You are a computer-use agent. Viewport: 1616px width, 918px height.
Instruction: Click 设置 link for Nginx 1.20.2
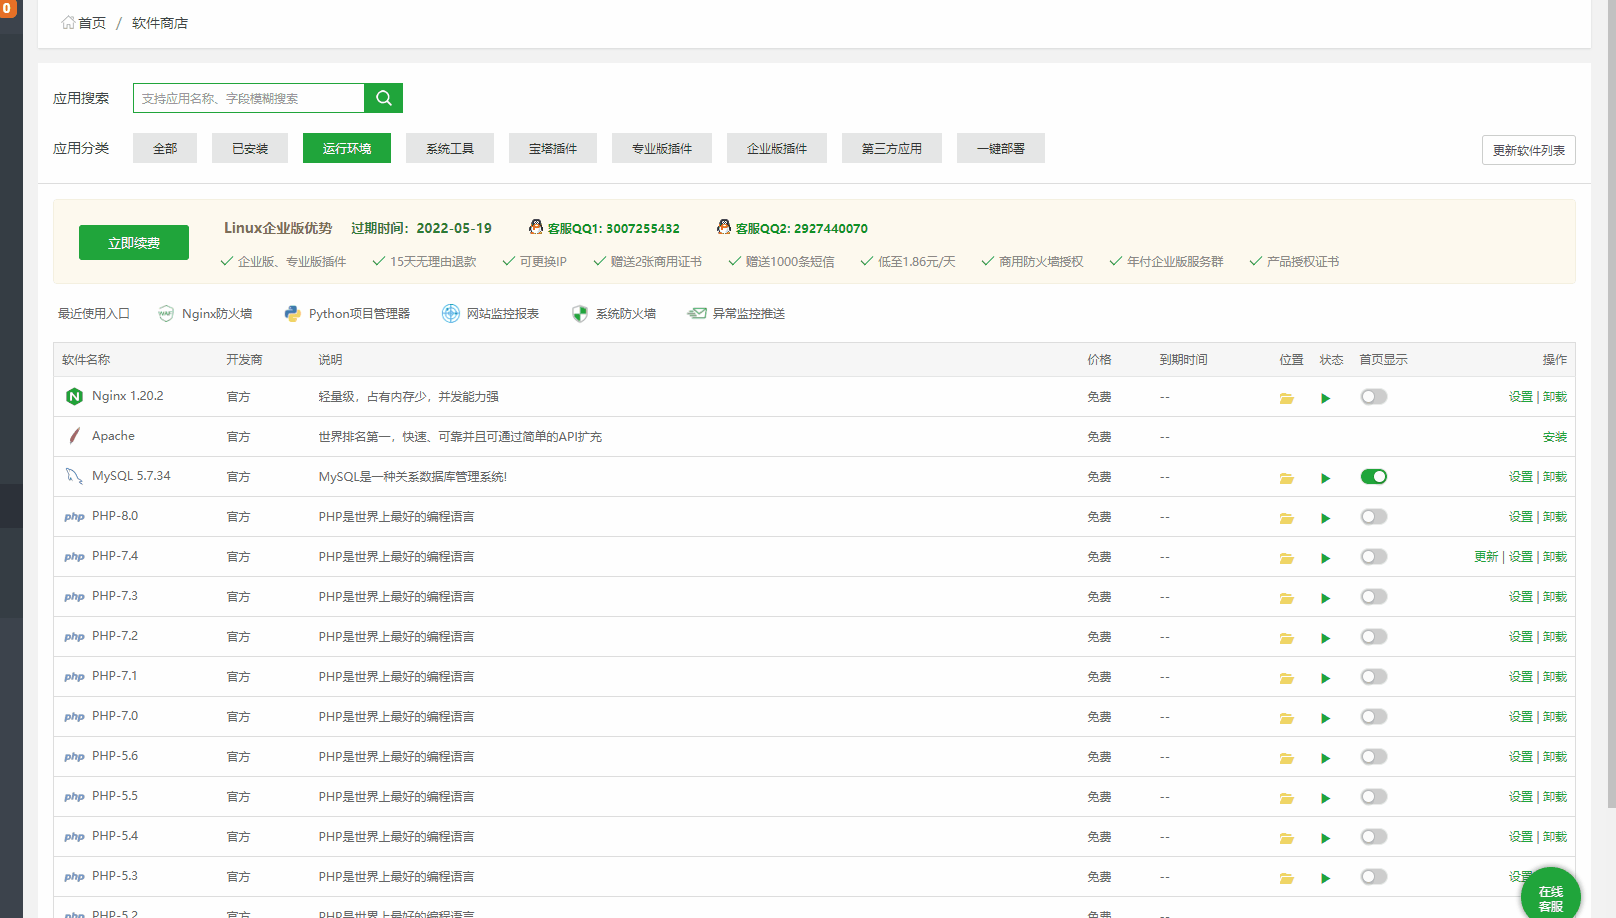pos(1521,397)
